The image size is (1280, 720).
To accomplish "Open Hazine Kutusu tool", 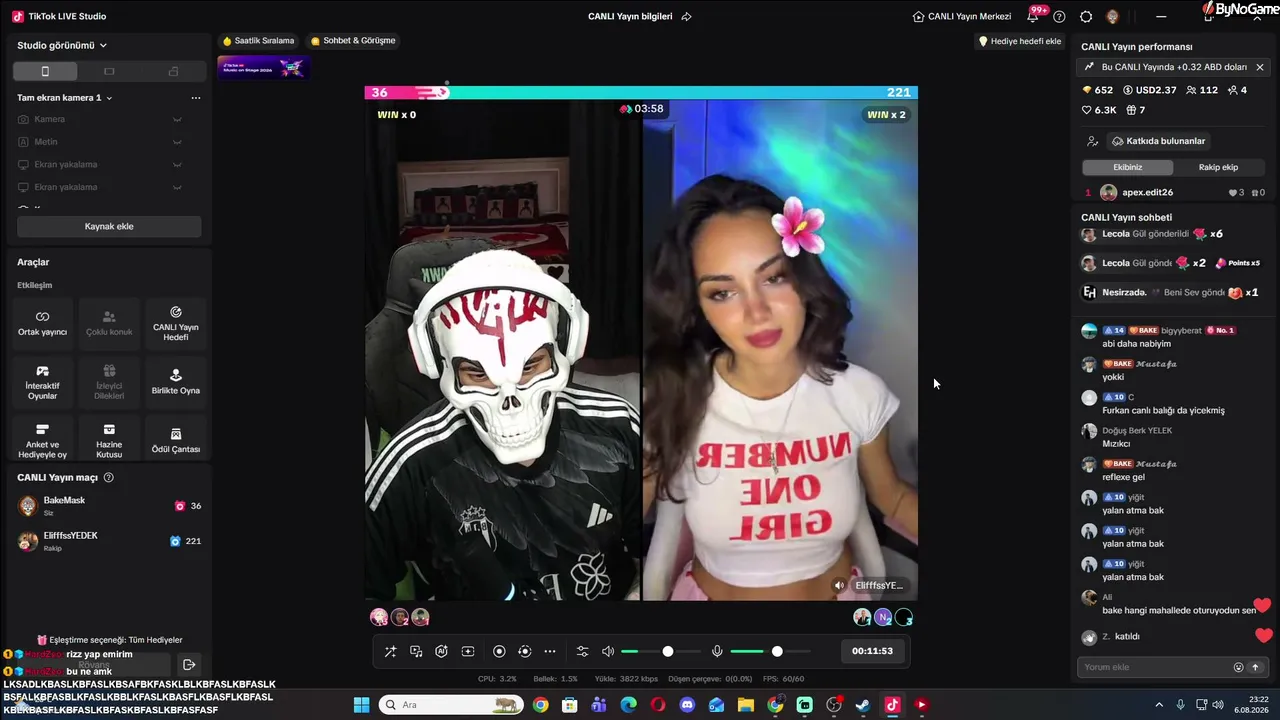I will point(109,441).
